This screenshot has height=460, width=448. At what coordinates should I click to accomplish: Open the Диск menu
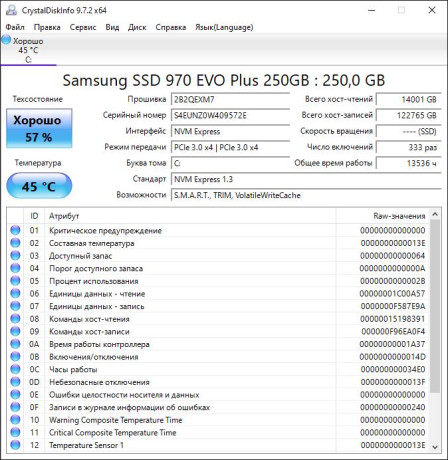tap(137, 27)
